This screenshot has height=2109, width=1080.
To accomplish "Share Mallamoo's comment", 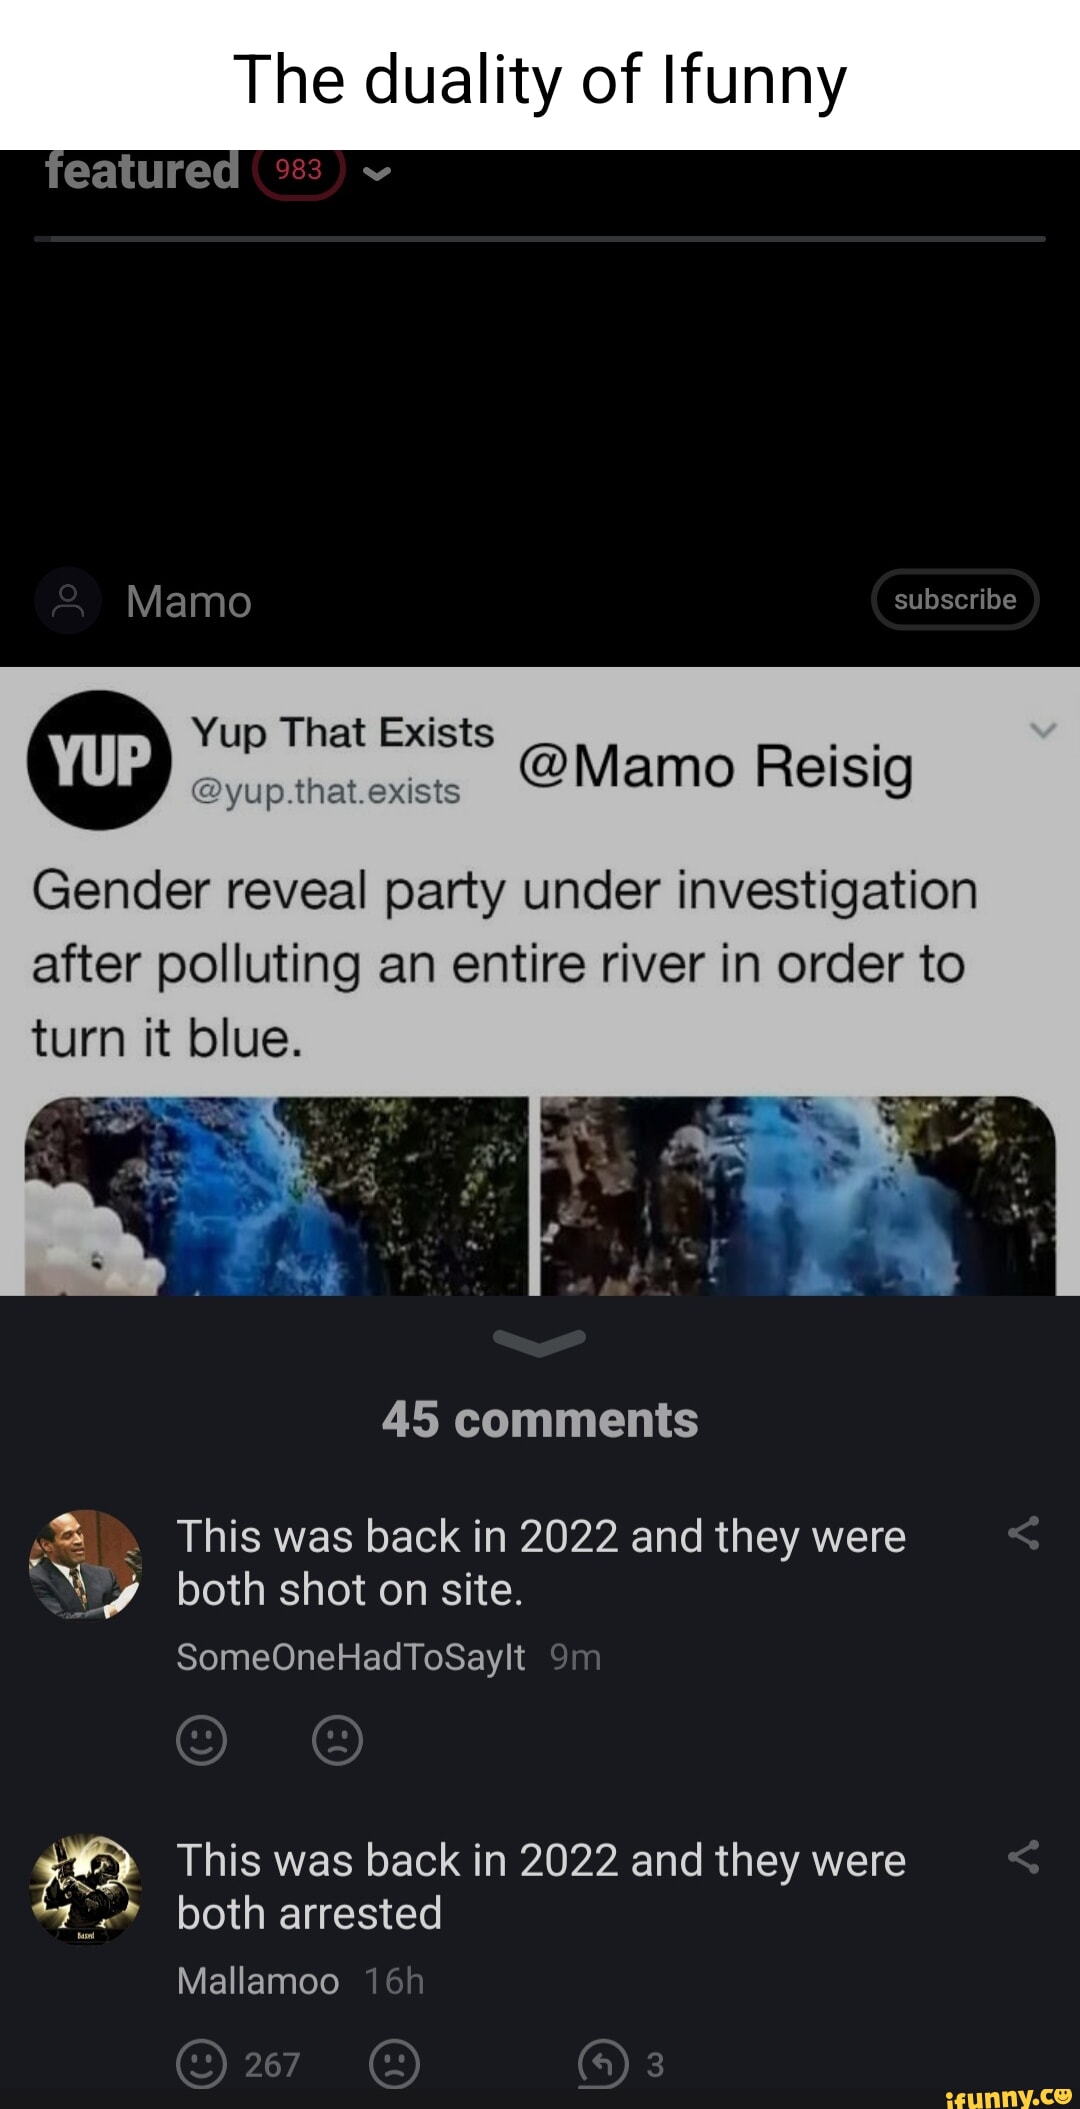I will [1023, 1857].
